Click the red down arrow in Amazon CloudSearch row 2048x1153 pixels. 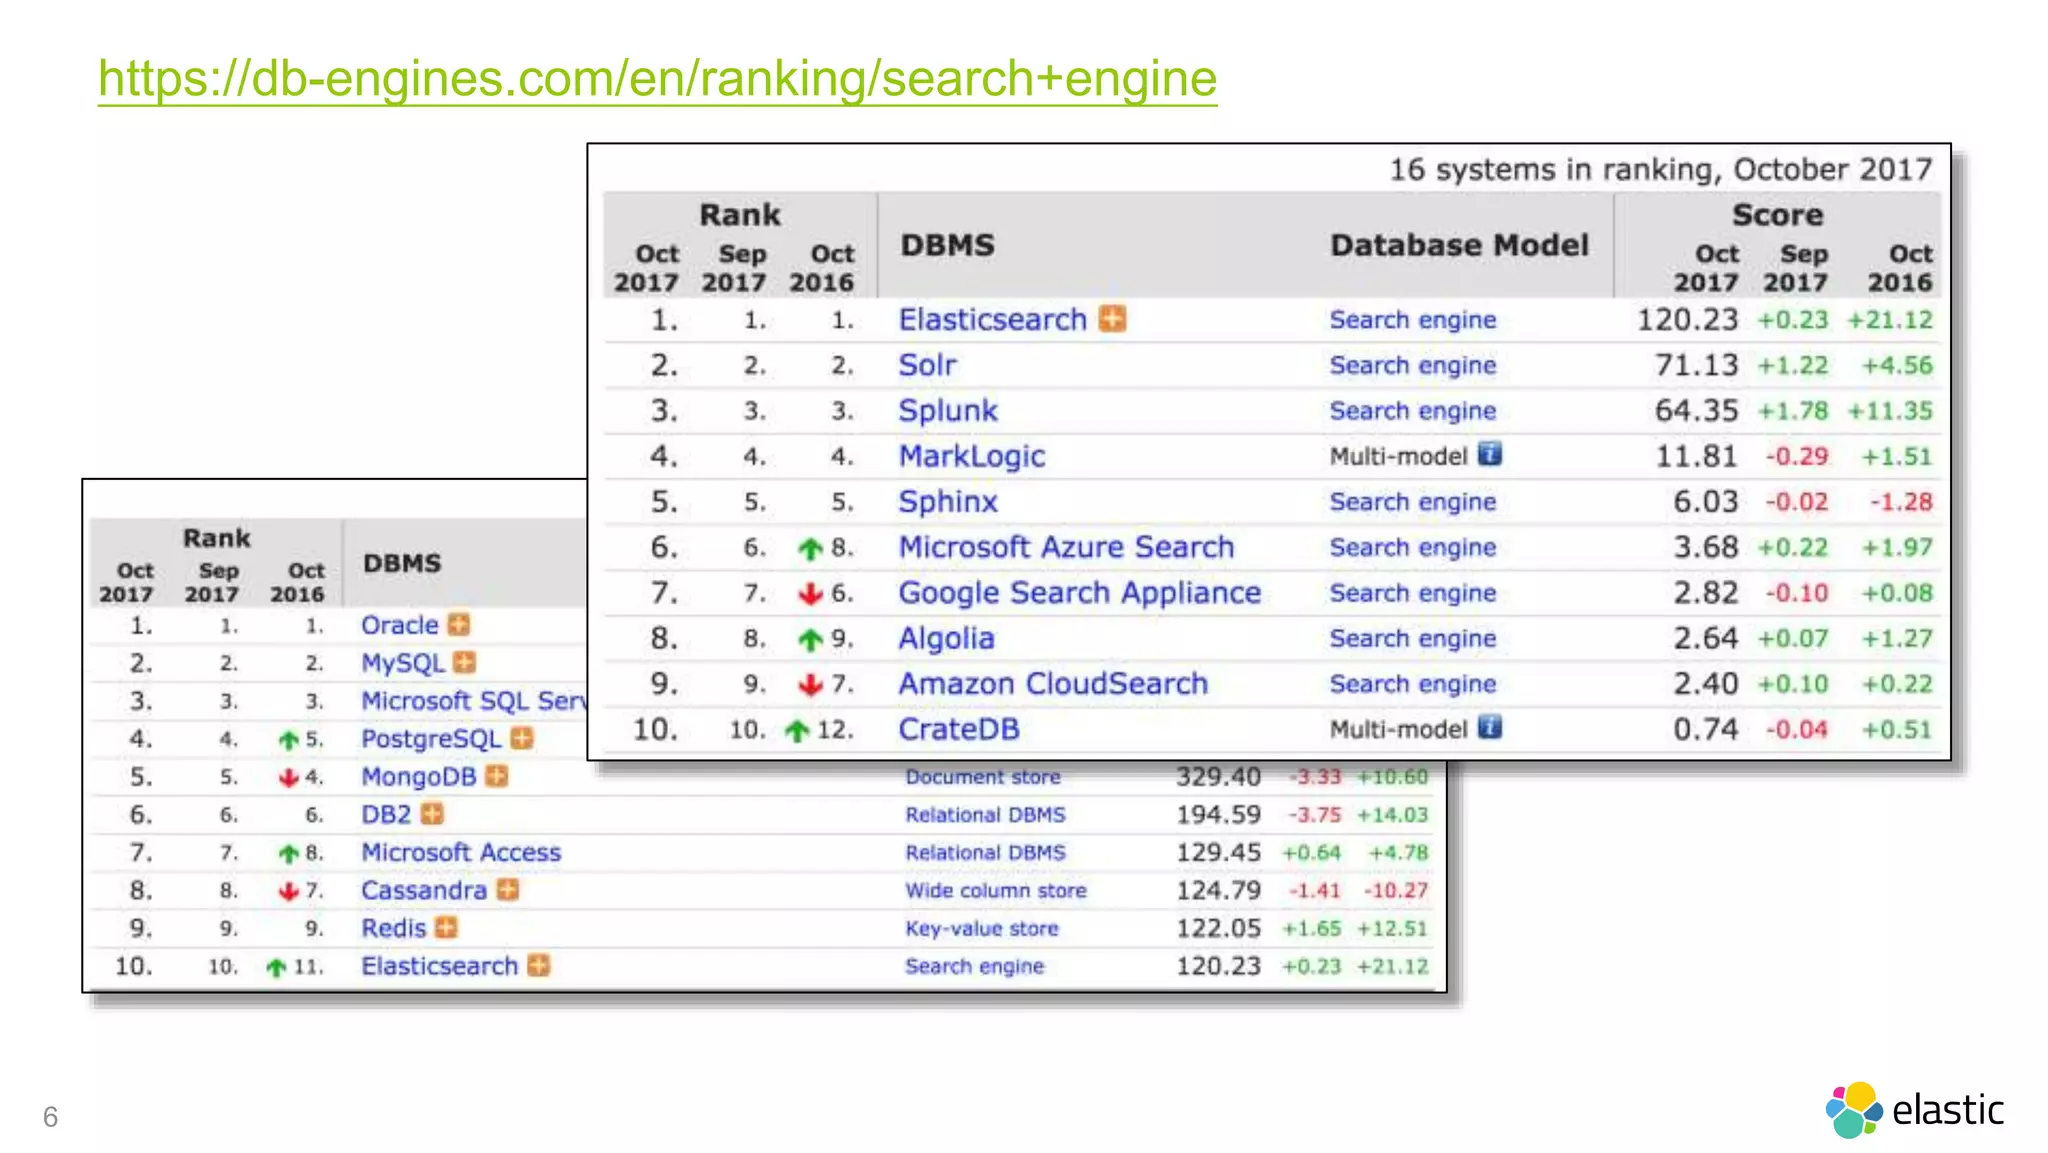[x=810, y=685]
